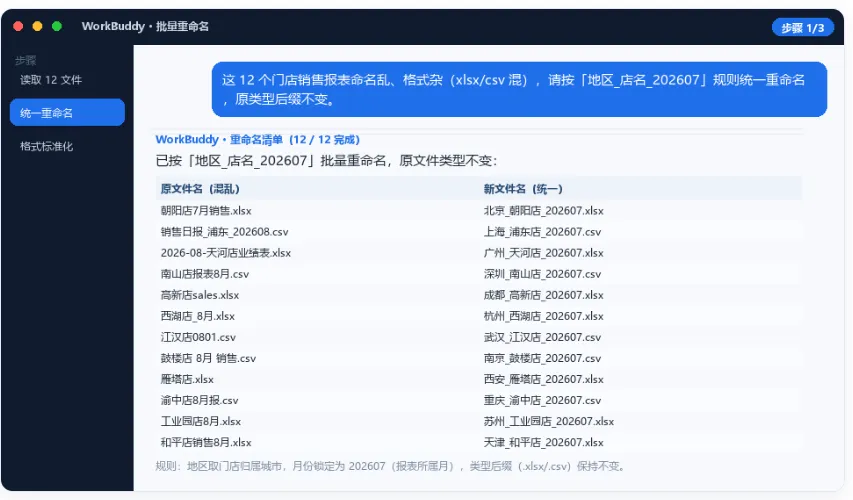Click the user's blue request message bubble
The image size is (853, 500).
coord(520,89)
